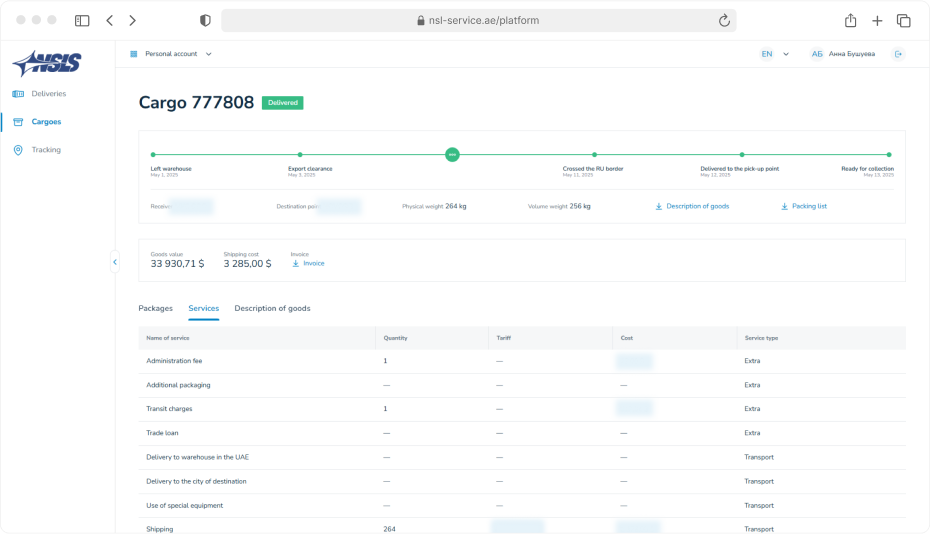Click current stage marker on progress timeline

(x=452, y=155)
